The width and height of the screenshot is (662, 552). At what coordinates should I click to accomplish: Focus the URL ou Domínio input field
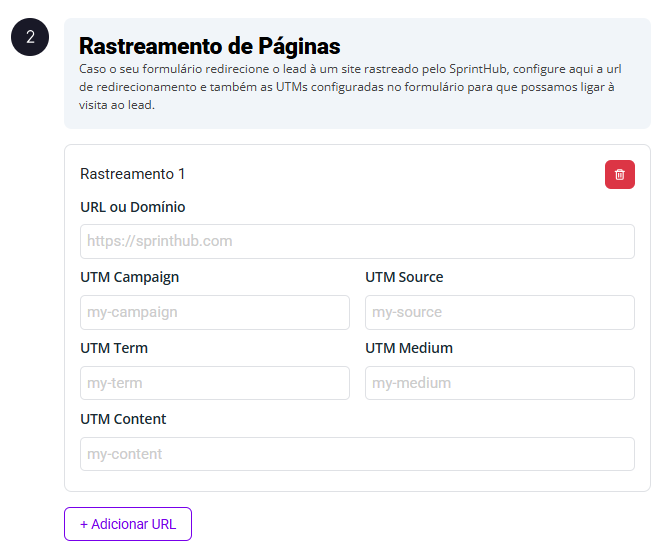pyautogui.click(x=357, y=241)
